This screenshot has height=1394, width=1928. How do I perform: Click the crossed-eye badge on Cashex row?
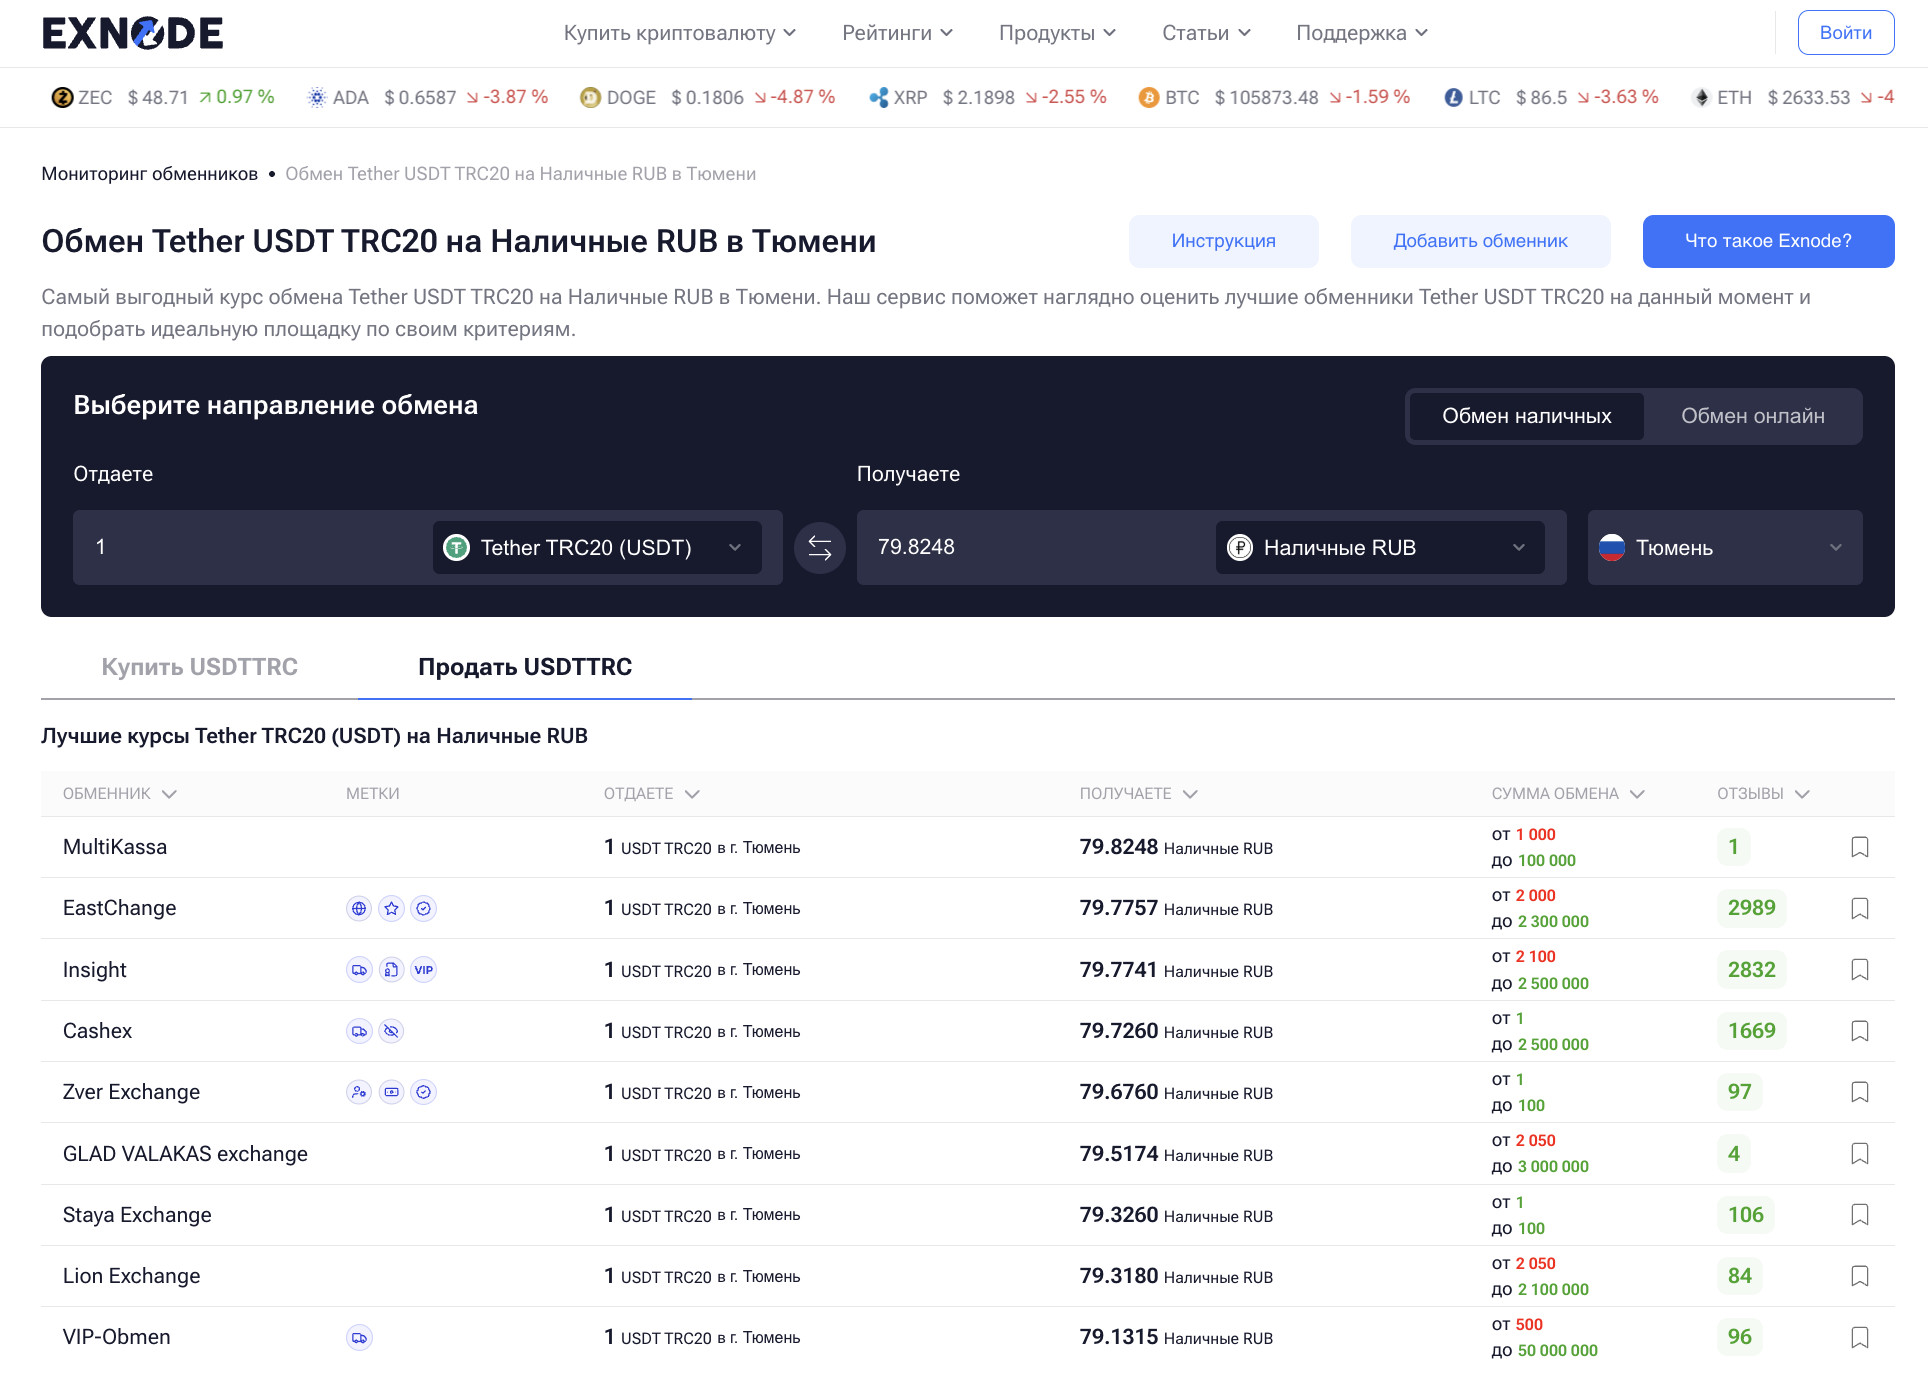pyautogui.click(x=391, y=1031)
